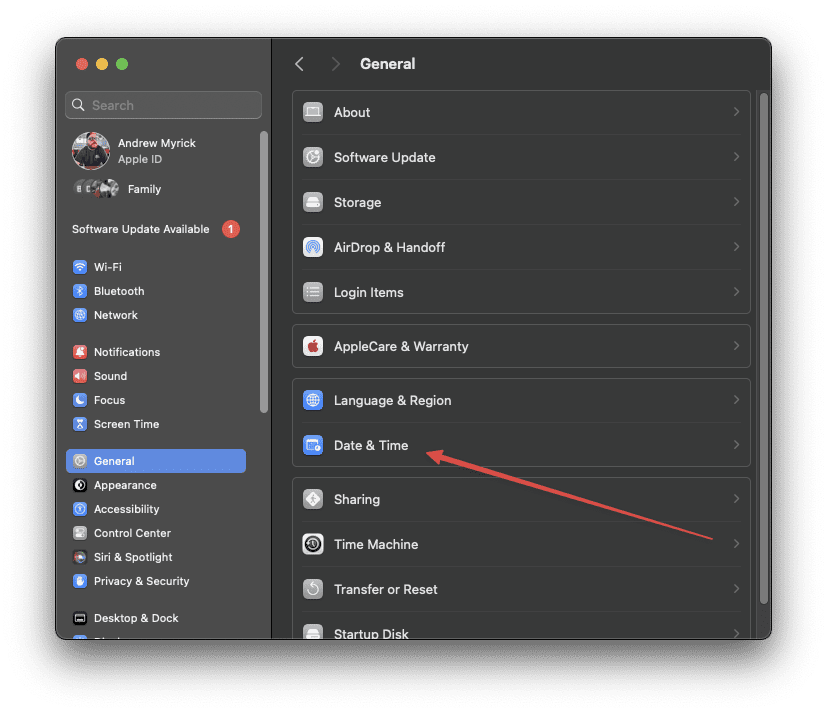This screenshot has height=713, width=827.
Task: Expand the AirDrop & Handoff row chevron
Action: click(x=736, y=247)
